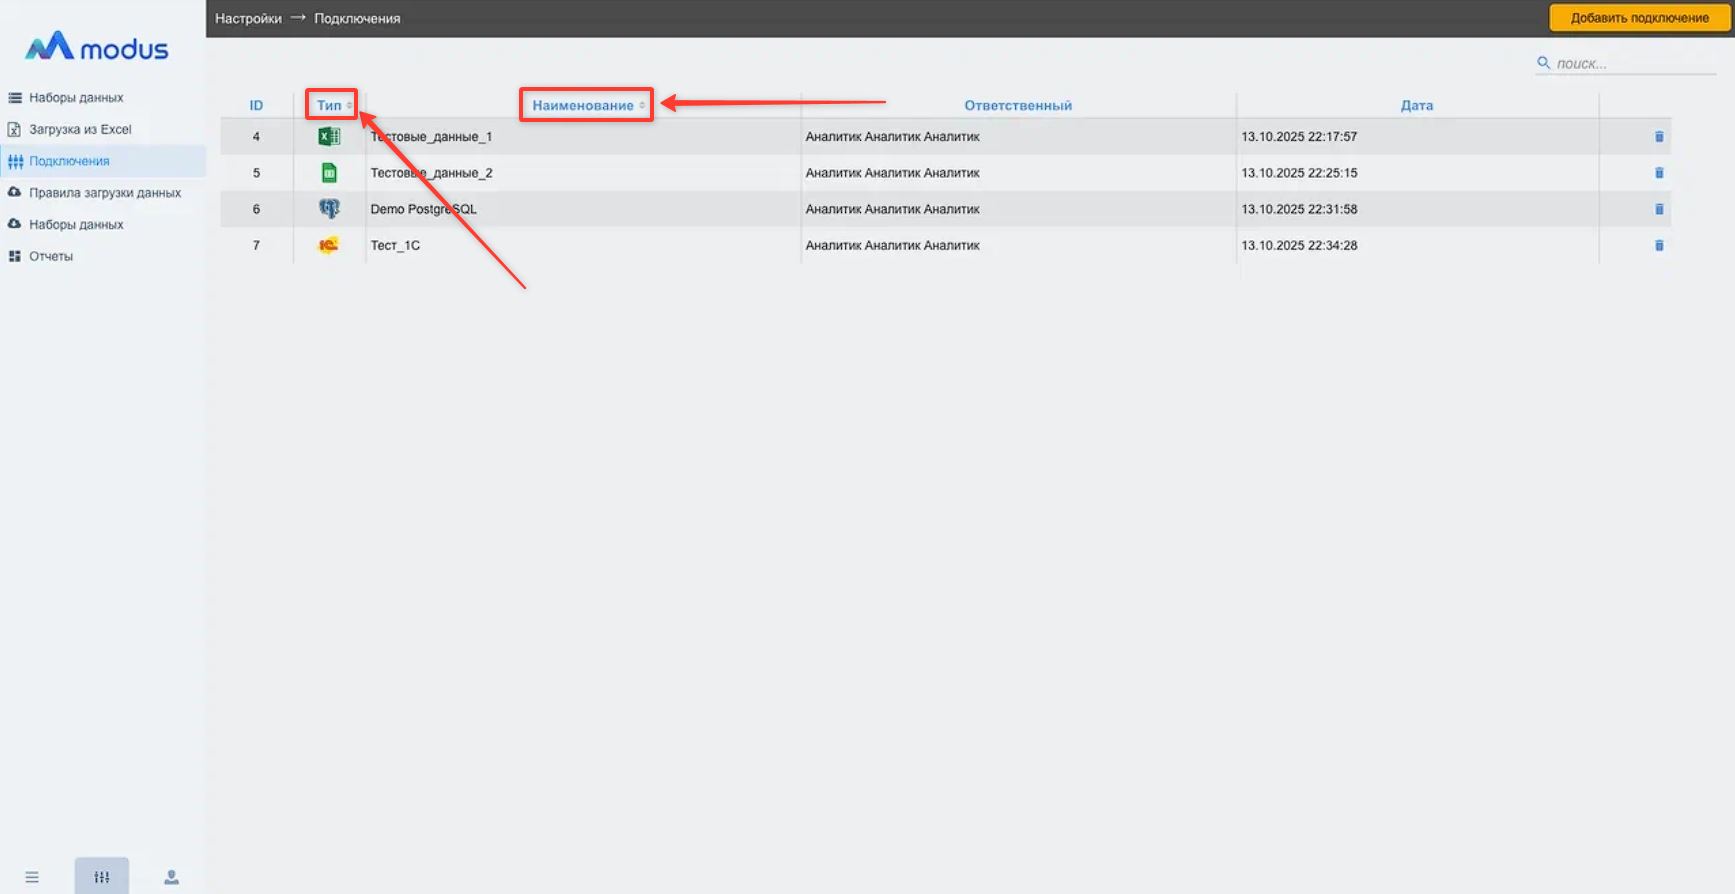
Task: Go to Отчеты section
Action: (51, 256)
